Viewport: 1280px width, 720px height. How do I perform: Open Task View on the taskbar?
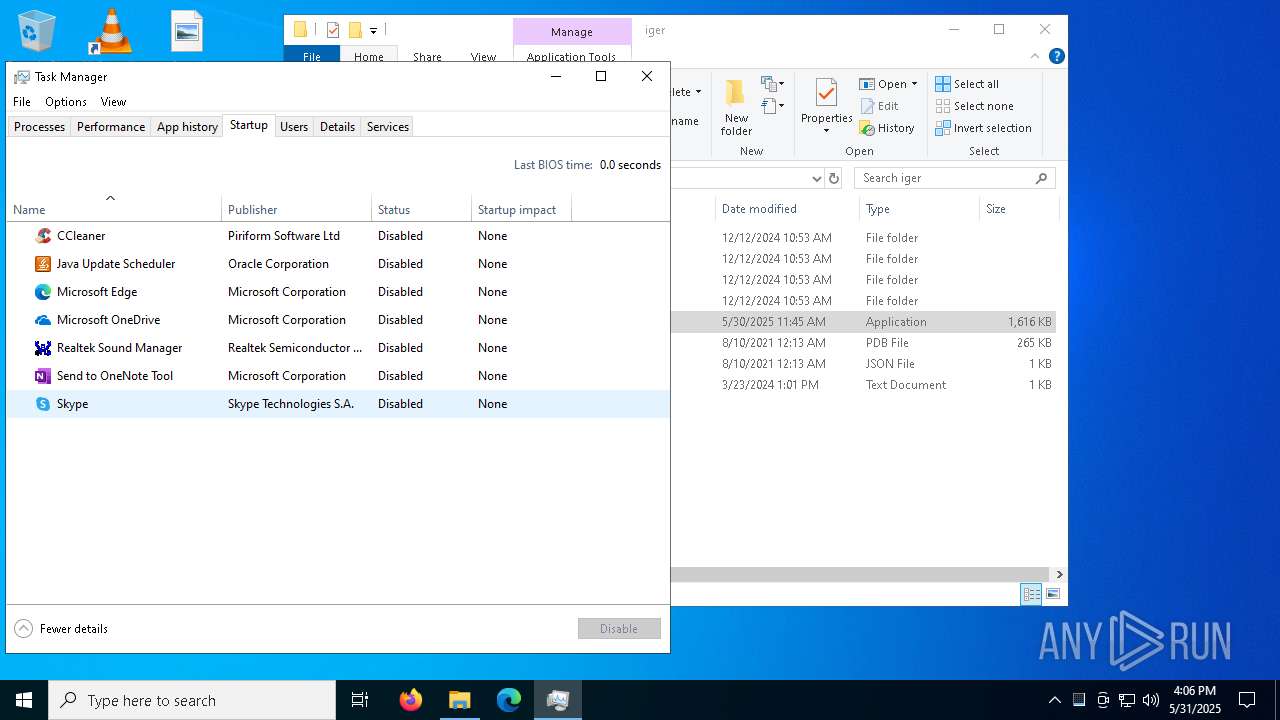[360, 700]
